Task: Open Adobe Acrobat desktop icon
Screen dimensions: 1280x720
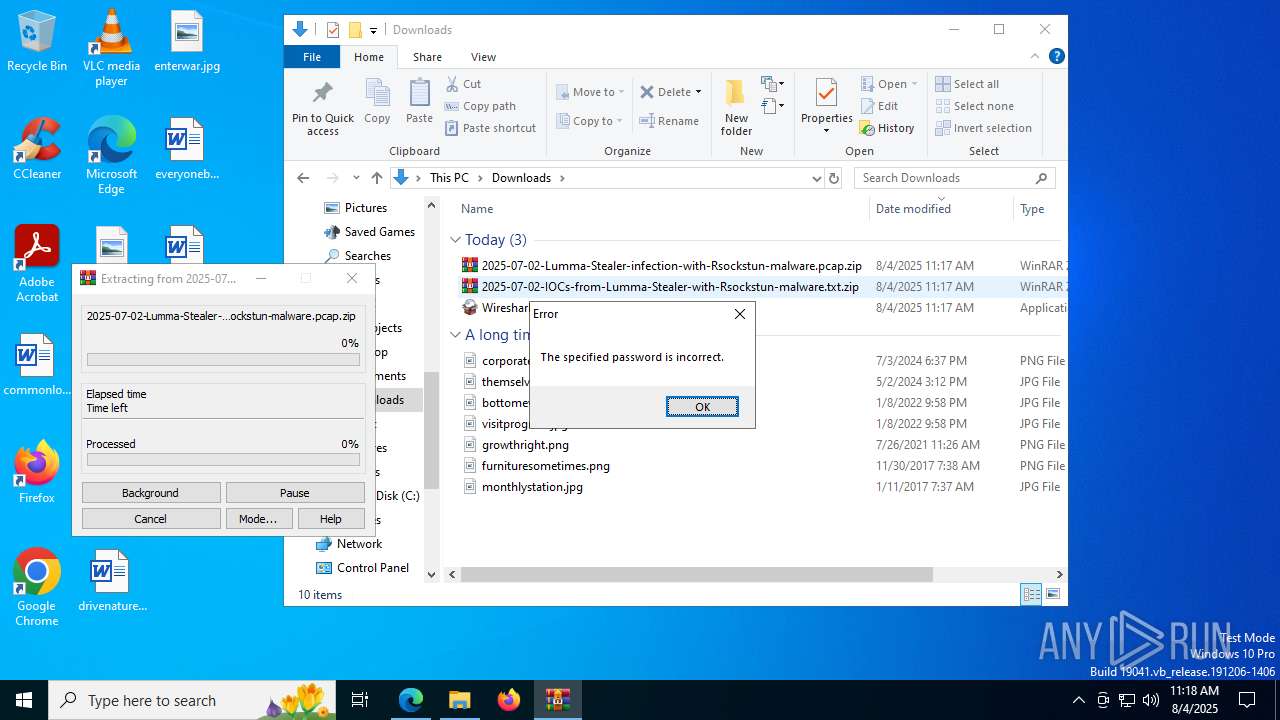Action: [x=37, y=264]
